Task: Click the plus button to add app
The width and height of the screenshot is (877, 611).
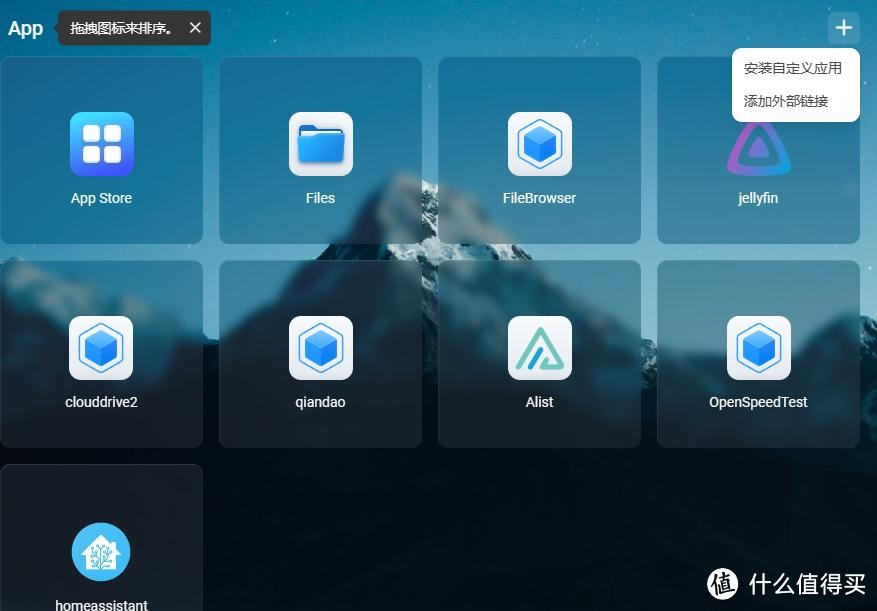Action: [843, 28]
